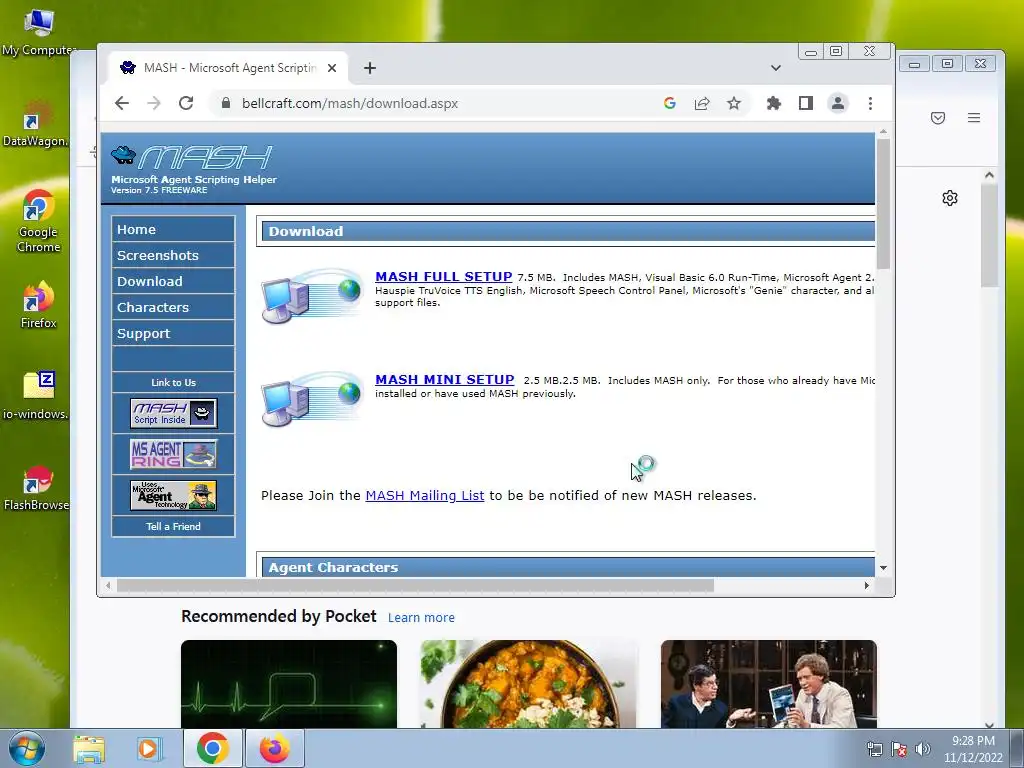Click the Action Center flag icon in the tray

click(899, 749)
